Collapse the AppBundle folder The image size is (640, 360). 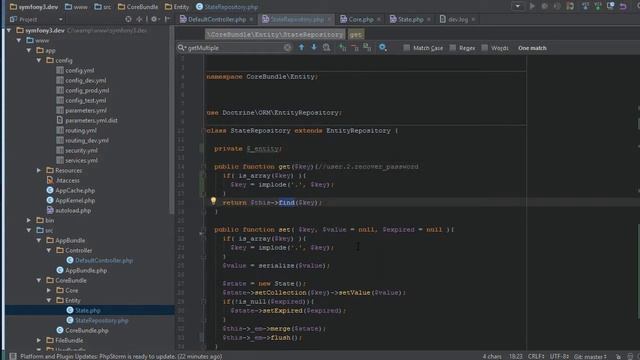pyautogui.click(x=39, y=240)
